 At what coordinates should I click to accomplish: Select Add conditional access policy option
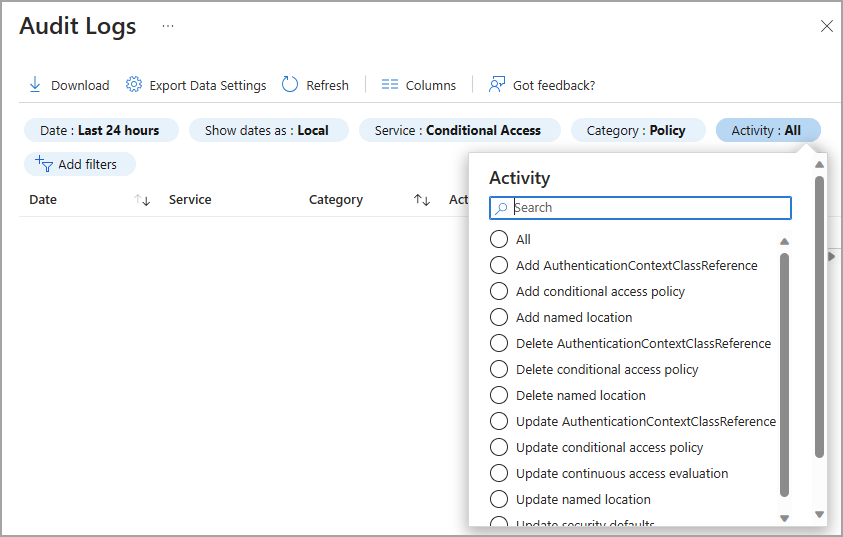[x=499, y=291]
